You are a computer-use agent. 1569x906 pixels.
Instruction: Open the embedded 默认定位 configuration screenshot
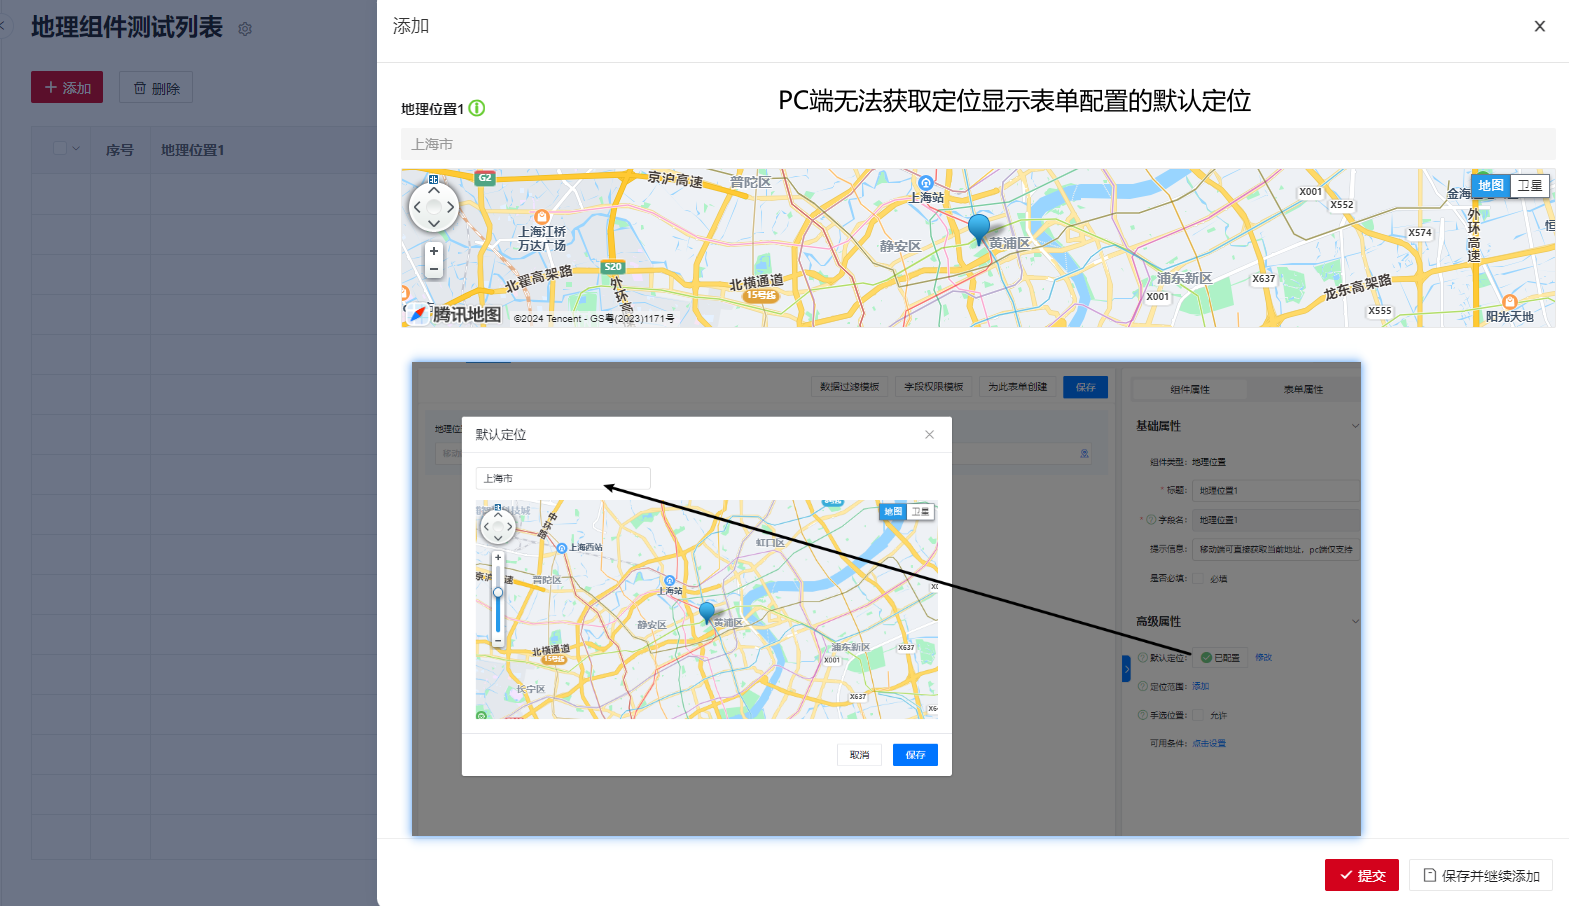[886, 598]
